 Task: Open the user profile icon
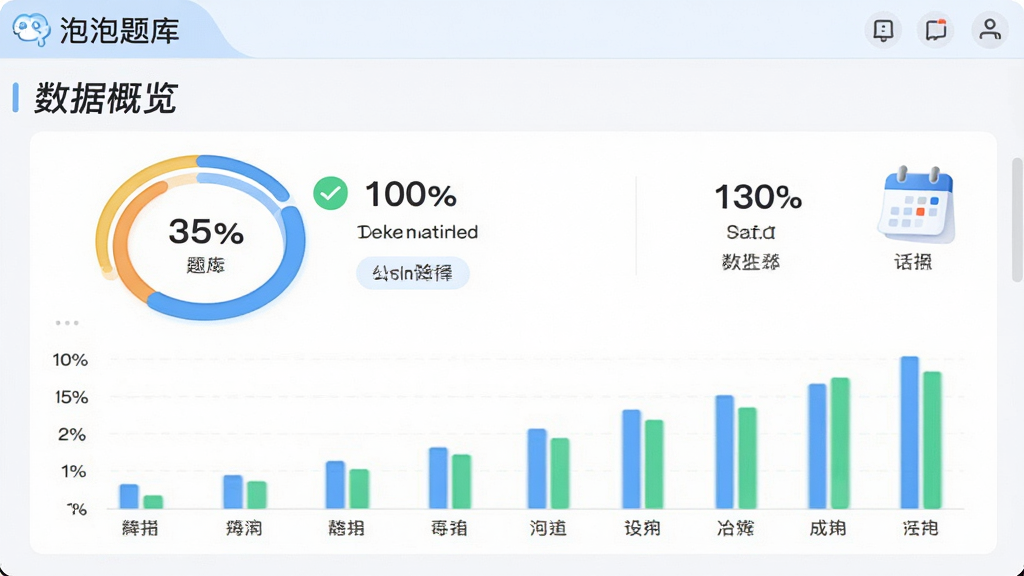989,30
